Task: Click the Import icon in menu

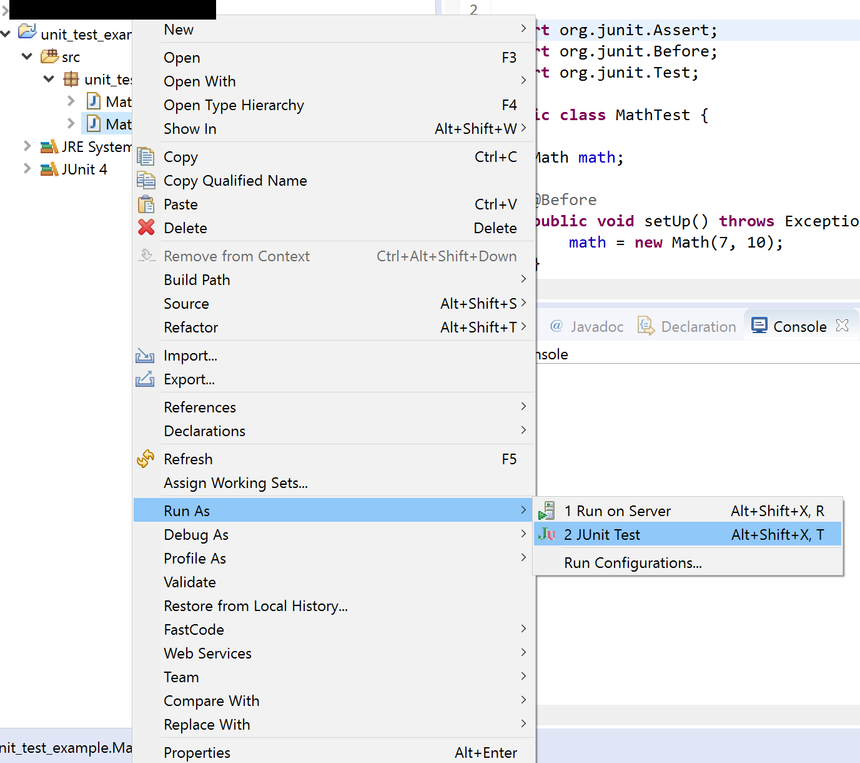Action: [146, 356]
